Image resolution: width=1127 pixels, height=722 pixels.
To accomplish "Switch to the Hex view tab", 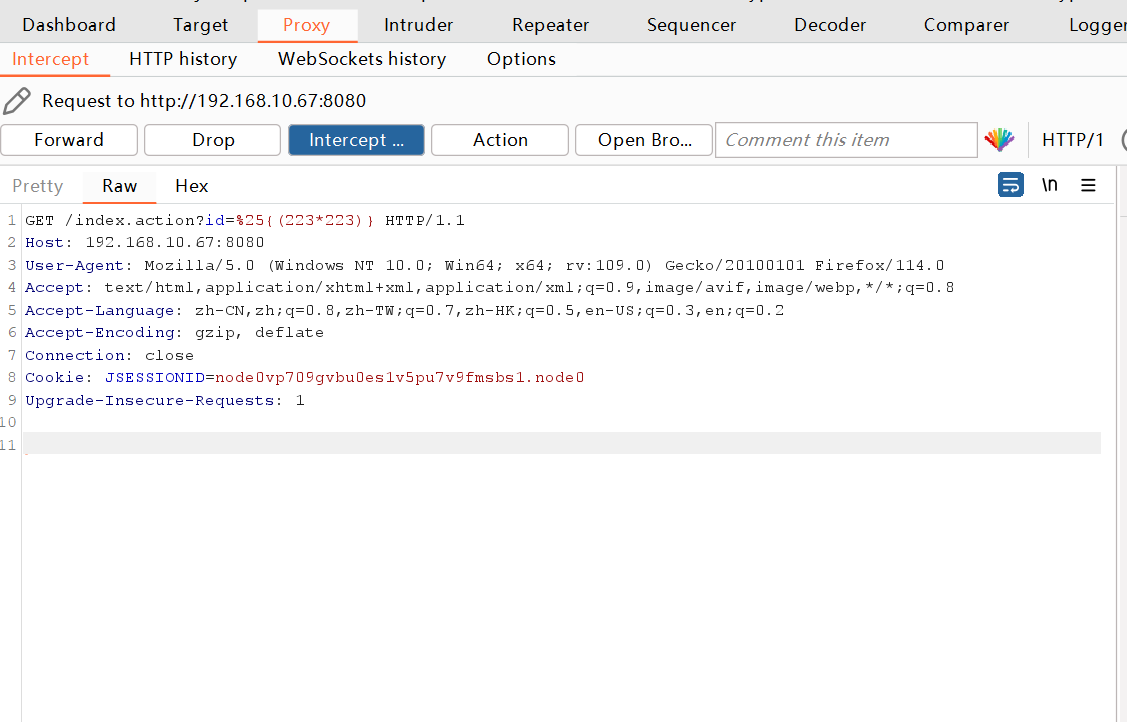I will [x=192, y=186].
